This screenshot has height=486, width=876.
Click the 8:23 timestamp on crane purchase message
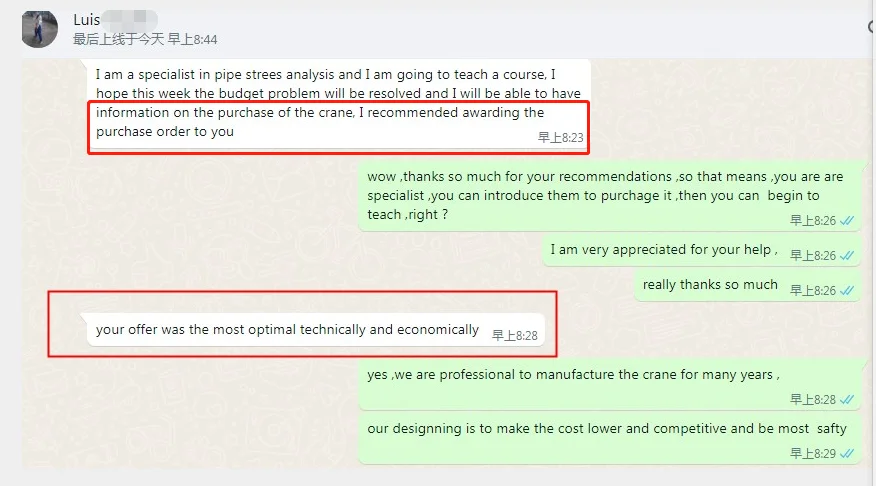(x=560, y=138)
